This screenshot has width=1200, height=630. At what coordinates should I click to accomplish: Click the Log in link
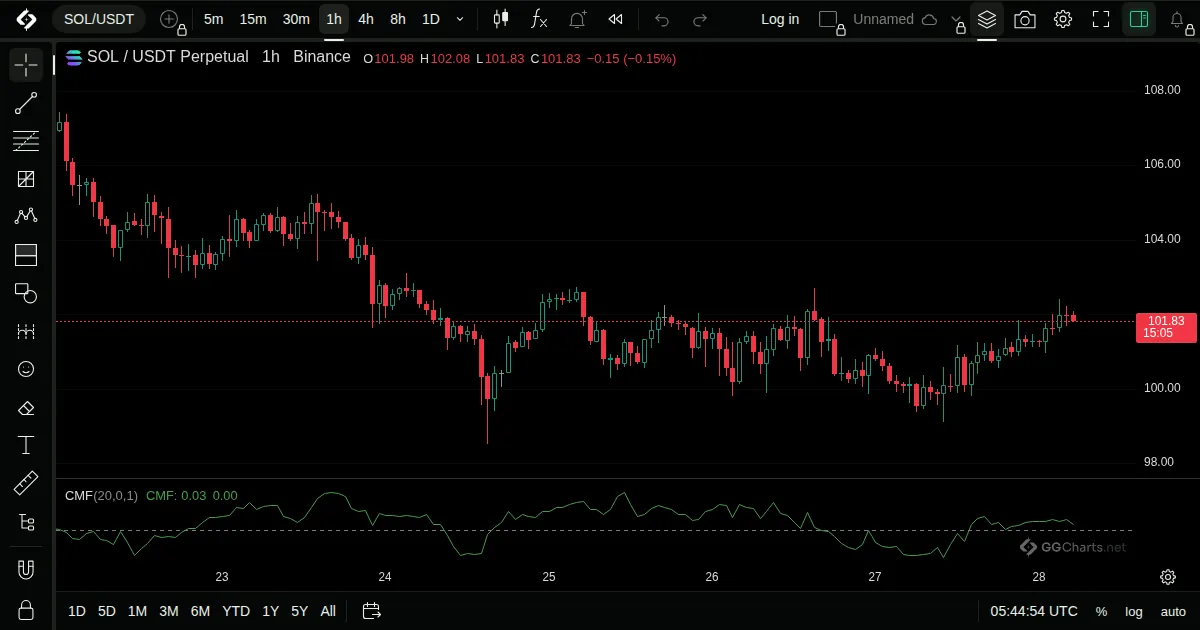[x=780, y=19]
